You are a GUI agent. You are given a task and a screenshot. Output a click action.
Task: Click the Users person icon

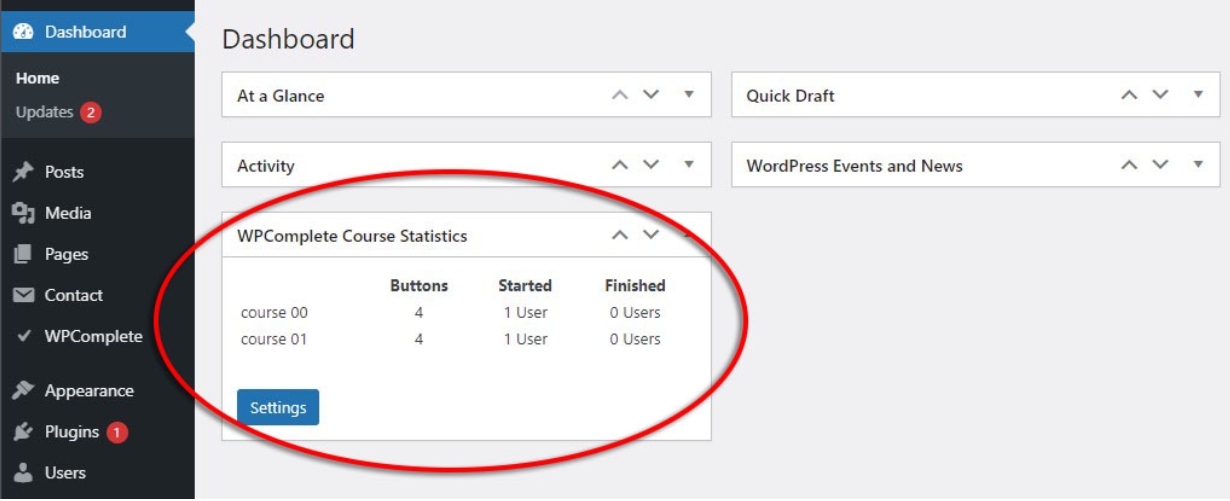coord(23,473)
